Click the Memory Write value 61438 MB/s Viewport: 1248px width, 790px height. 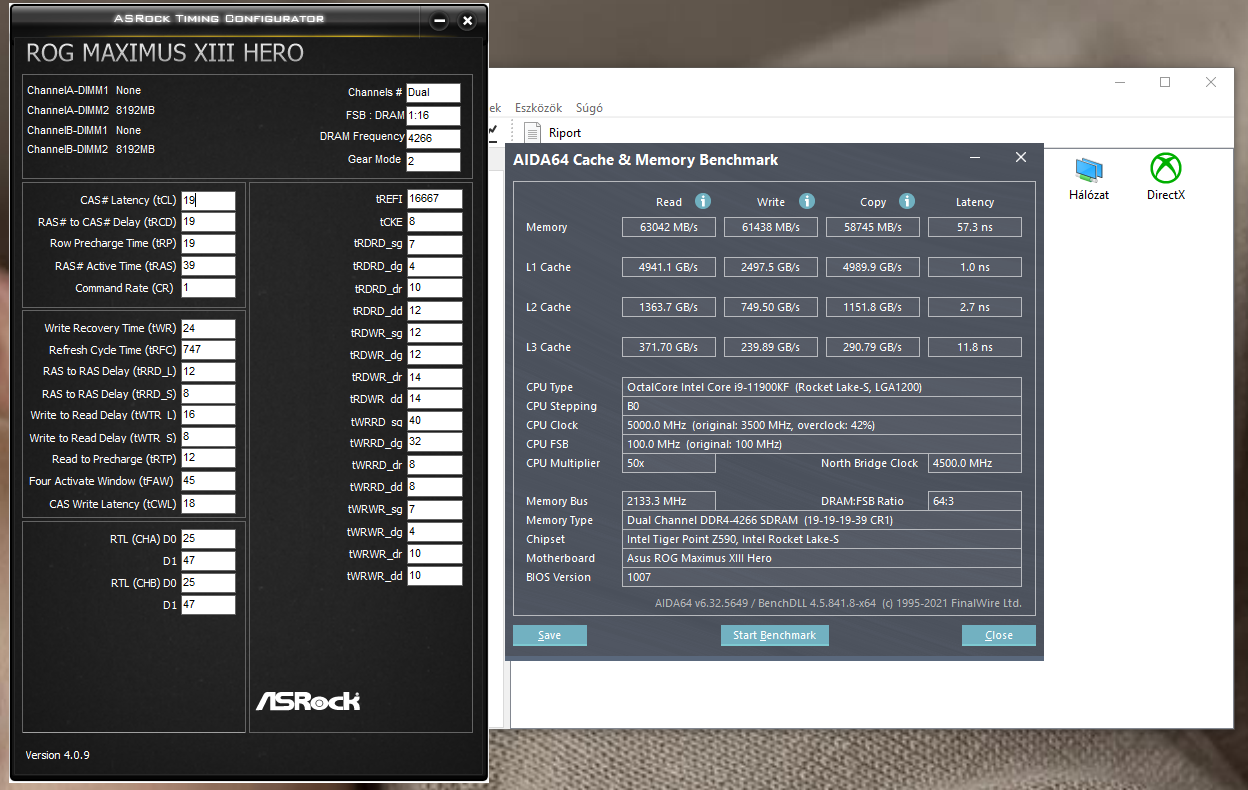coord(771,227)
